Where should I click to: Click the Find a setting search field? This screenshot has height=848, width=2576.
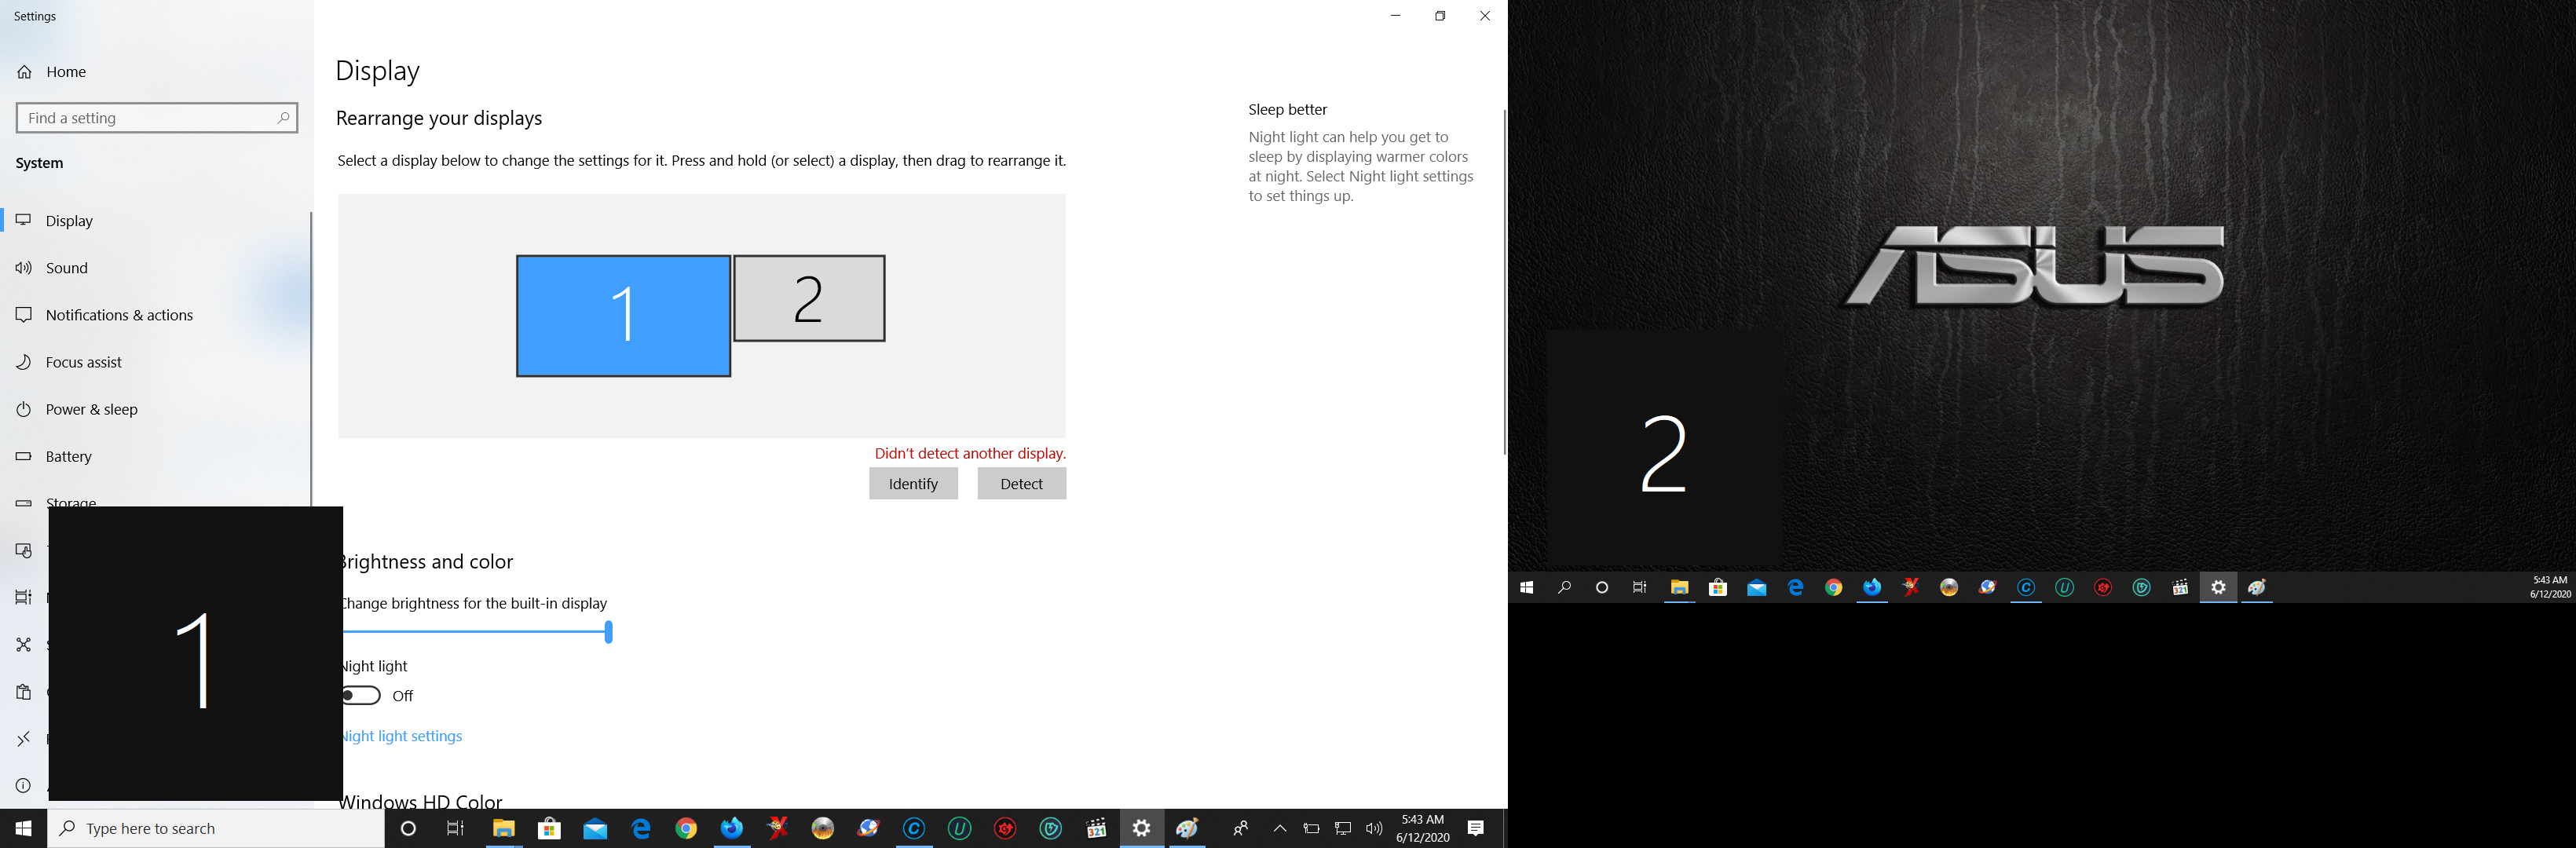(x=150, y=118)
